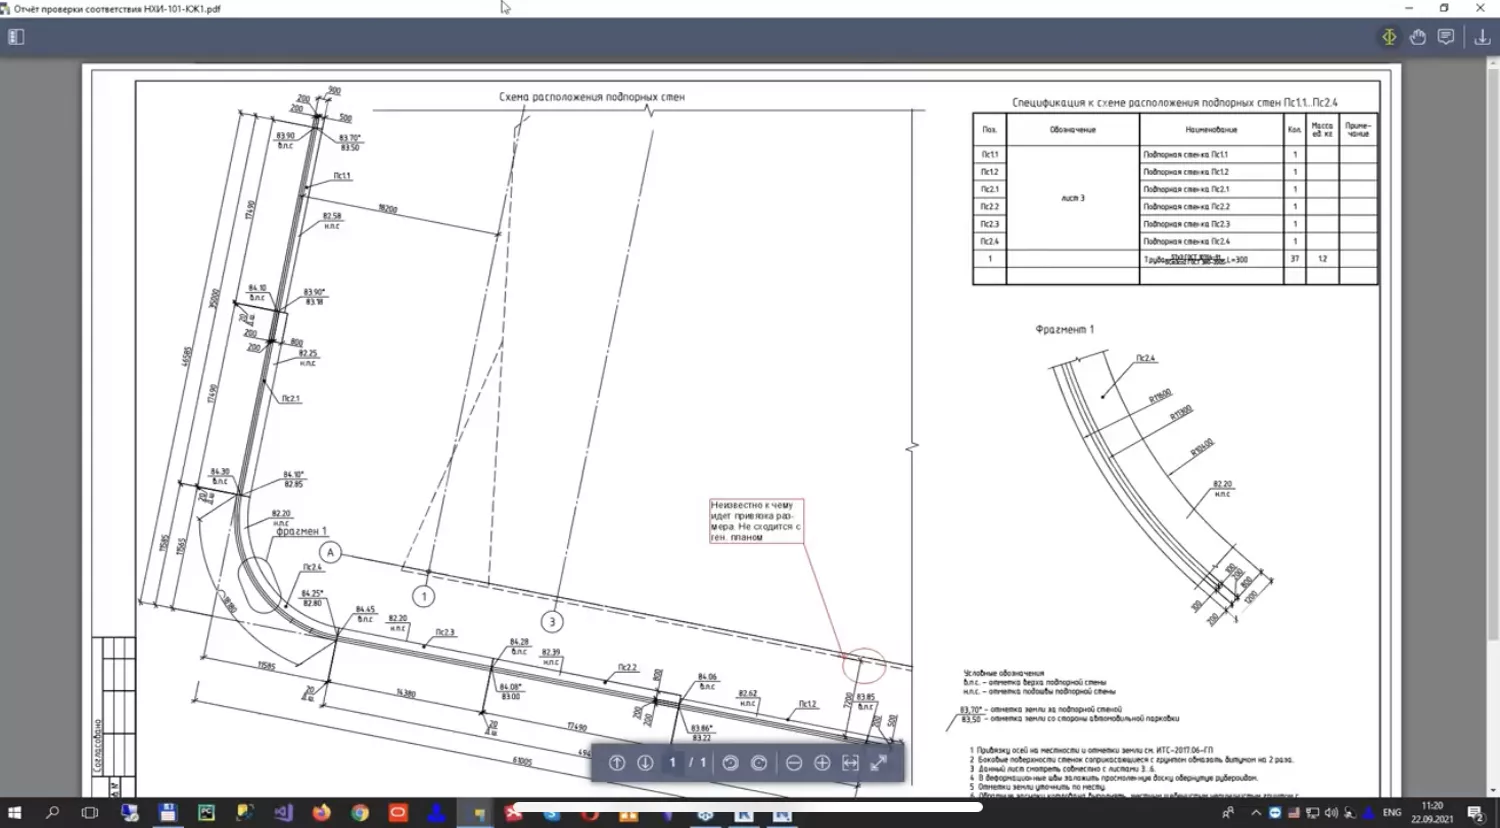Open Windows search from the taskbar
The height and width of the screenshot is (828, 1500).
[52, 813]
